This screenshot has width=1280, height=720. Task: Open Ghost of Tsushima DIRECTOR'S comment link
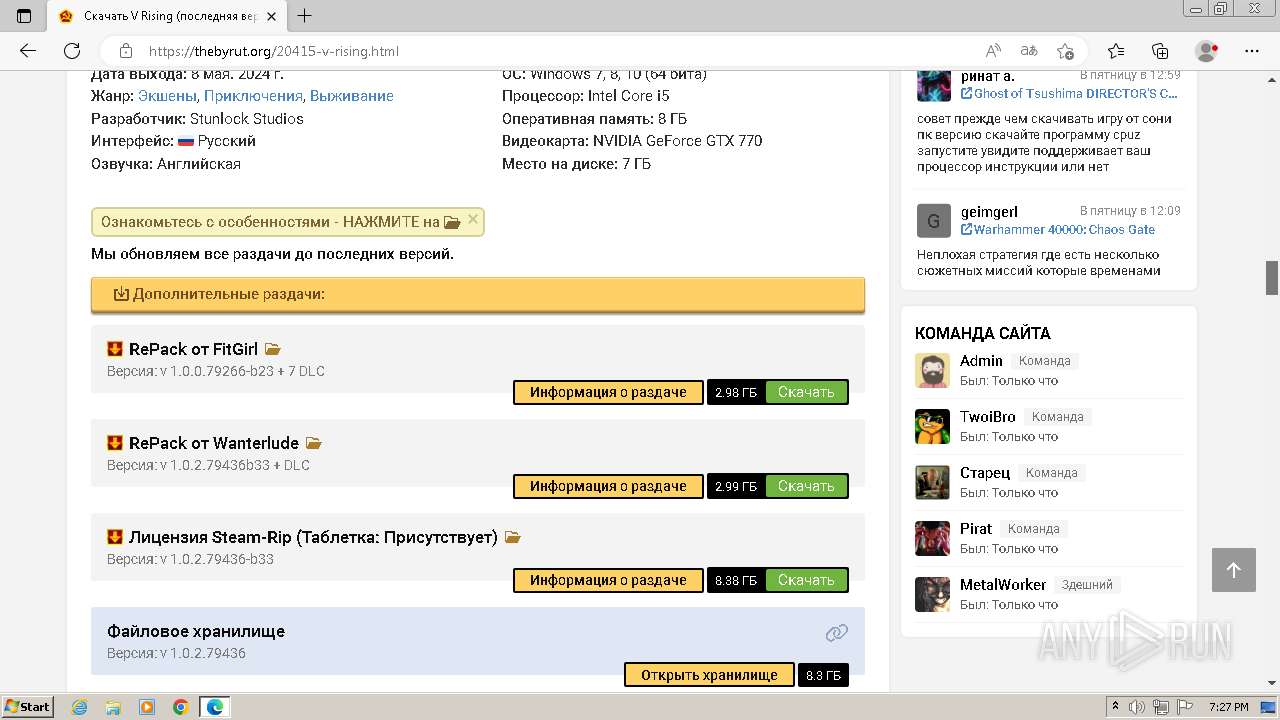pyautogui.click(x=1069, y=93)
